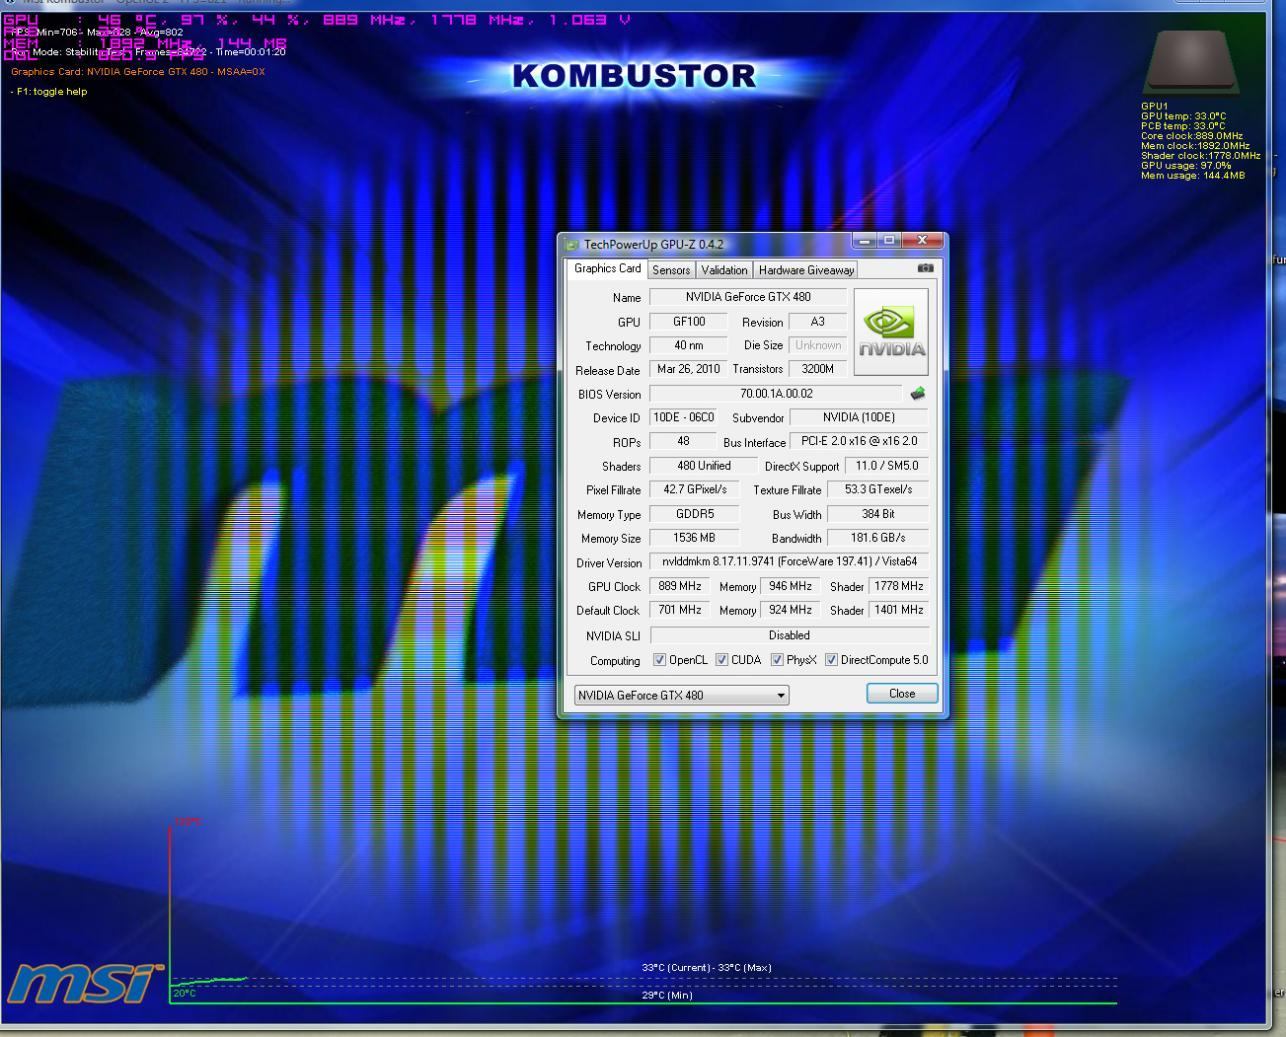The height and width of the screenshot is (1037, 1286).
Task: Click the GPU-Z title bar app icon
Action: (572, 244)
